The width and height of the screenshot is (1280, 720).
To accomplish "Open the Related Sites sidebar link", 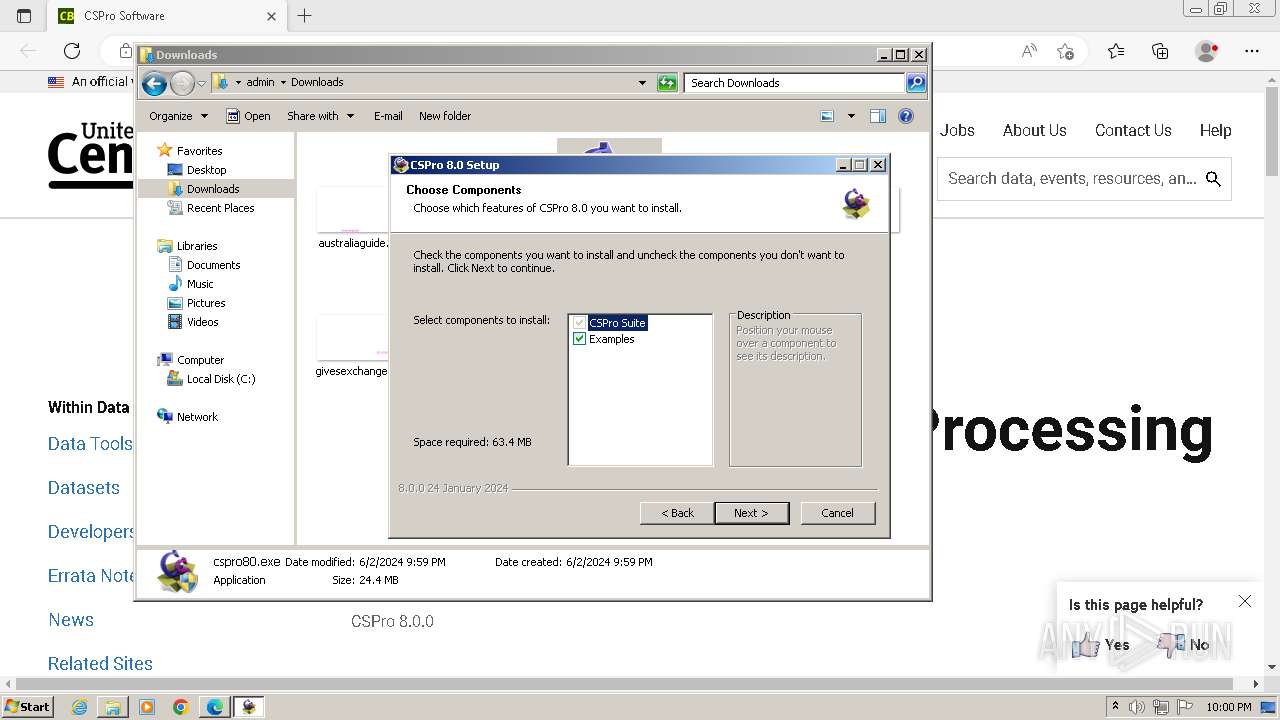I will pos(100,664).
